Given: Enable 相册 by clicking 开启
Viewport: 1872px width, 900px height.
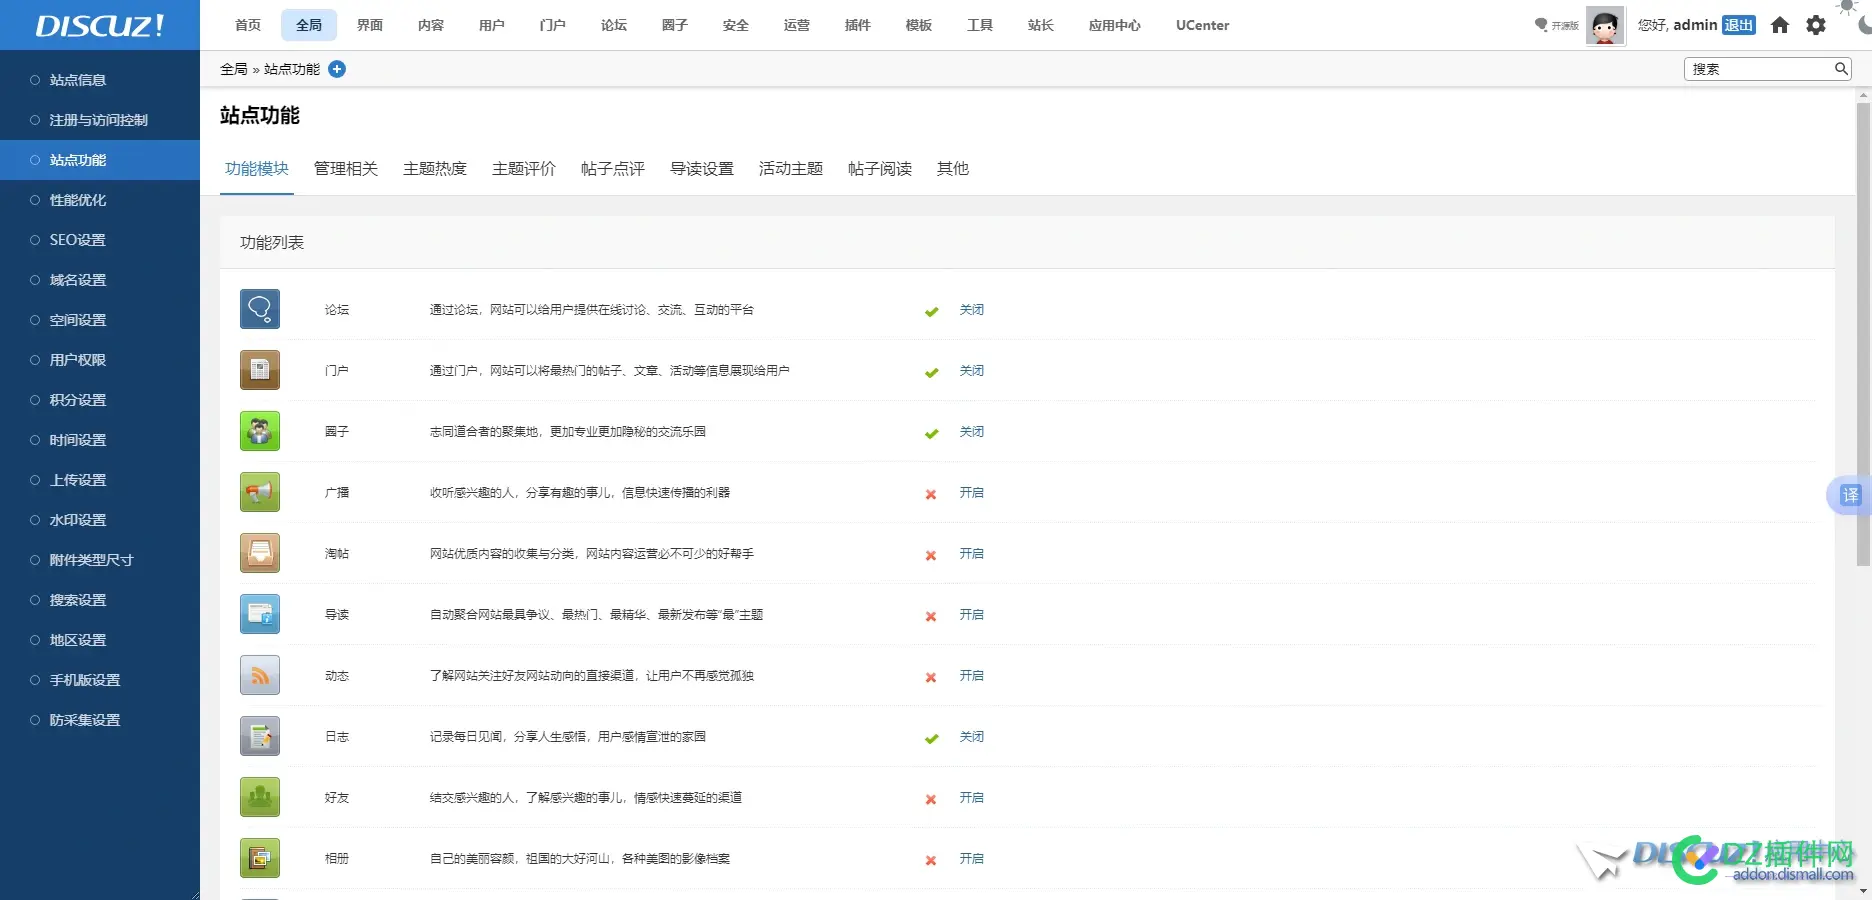Looking at the screenshot, I should [972, 859].
